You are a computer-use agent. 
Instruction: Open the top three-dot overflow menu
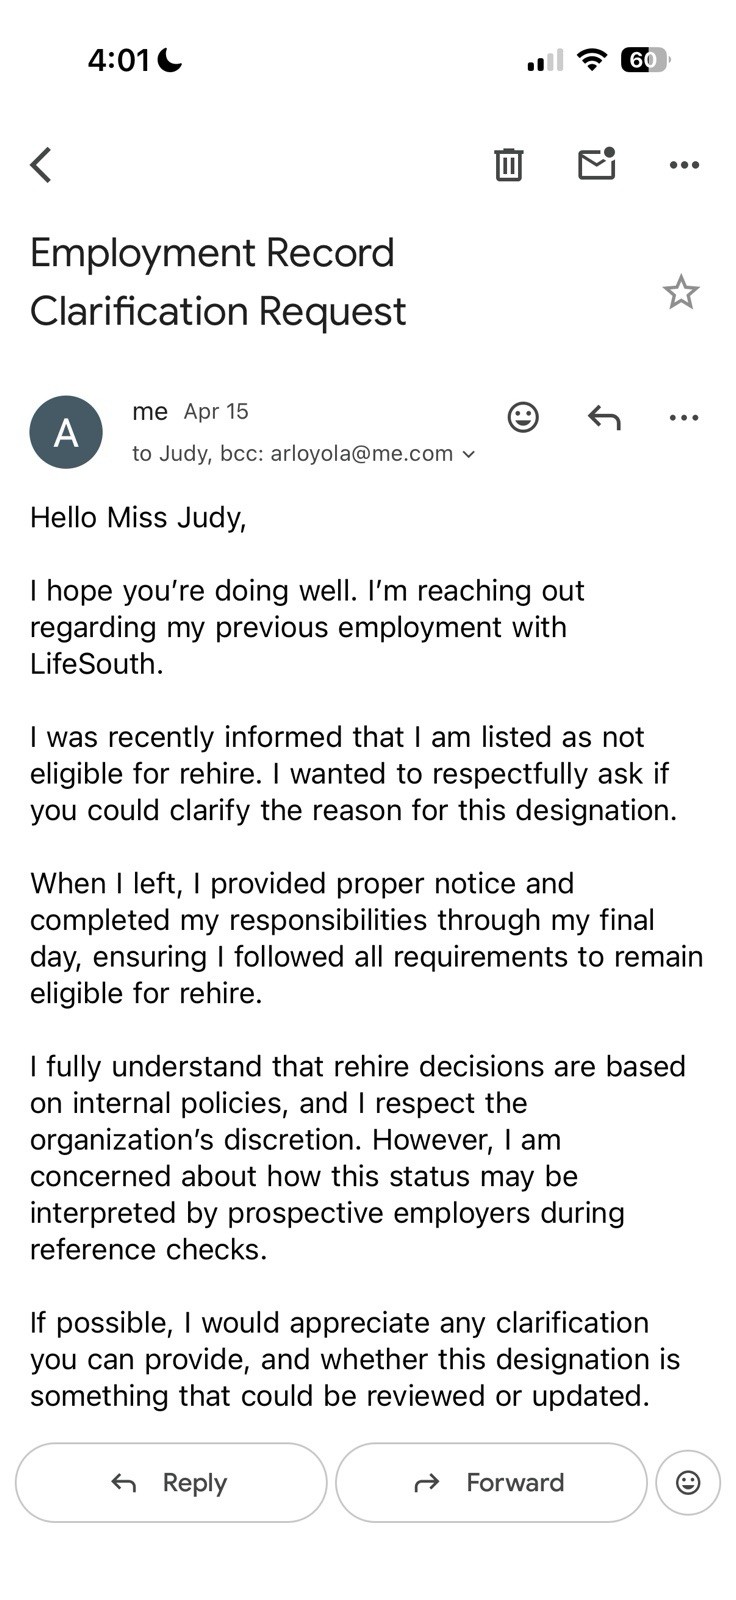[x=684, y=165]
